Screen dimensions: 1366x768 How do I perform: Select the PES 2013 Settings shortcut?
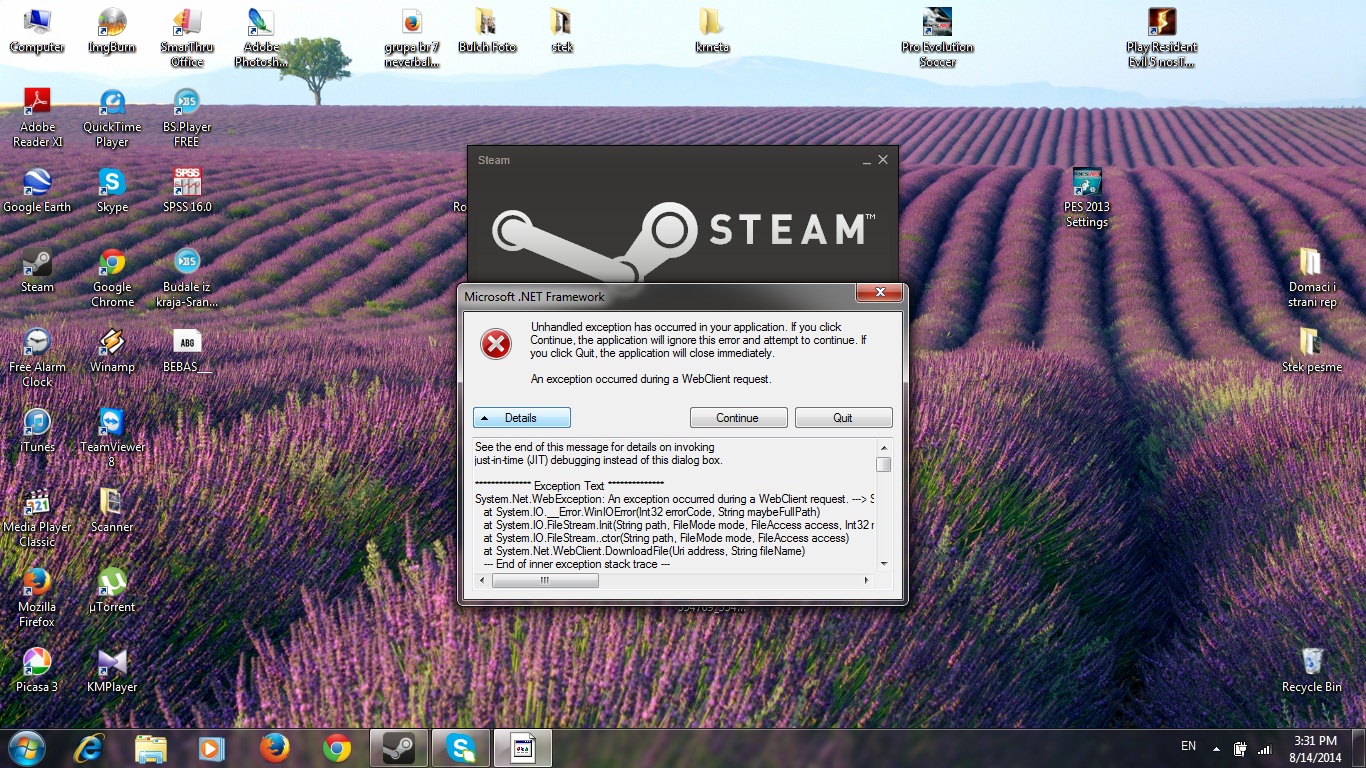pyautogui.click(x=1086, y=198)
